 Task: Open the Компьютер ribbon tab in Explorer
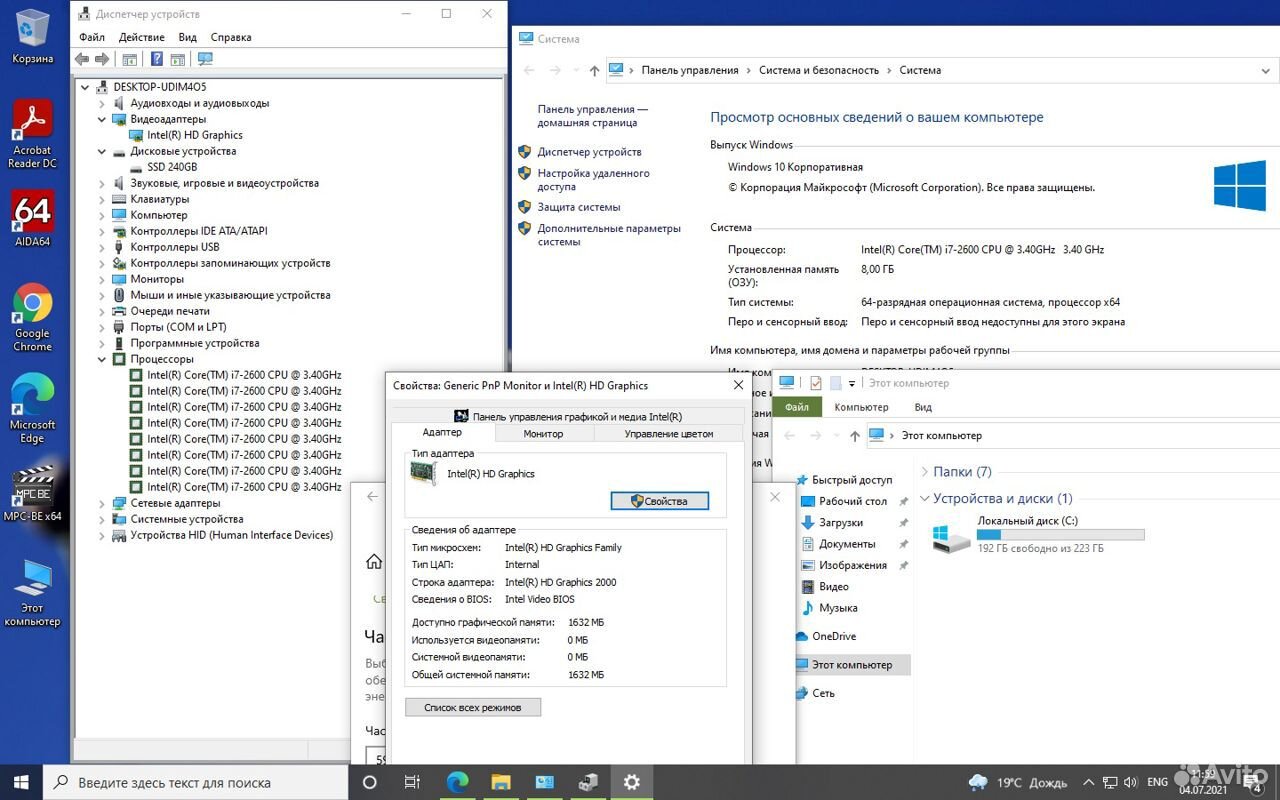click(861, 407)
